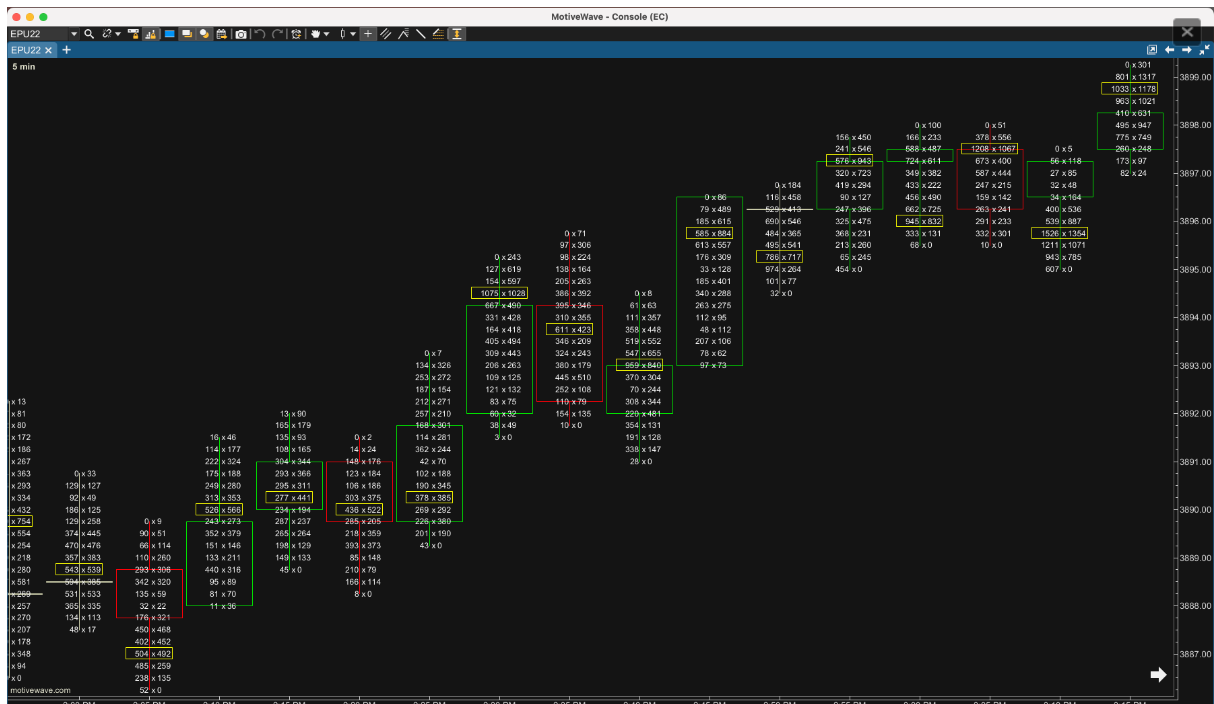Click the 5 min bar size label
This screenshot has width=1214, height=704.
tap(22, 66)
